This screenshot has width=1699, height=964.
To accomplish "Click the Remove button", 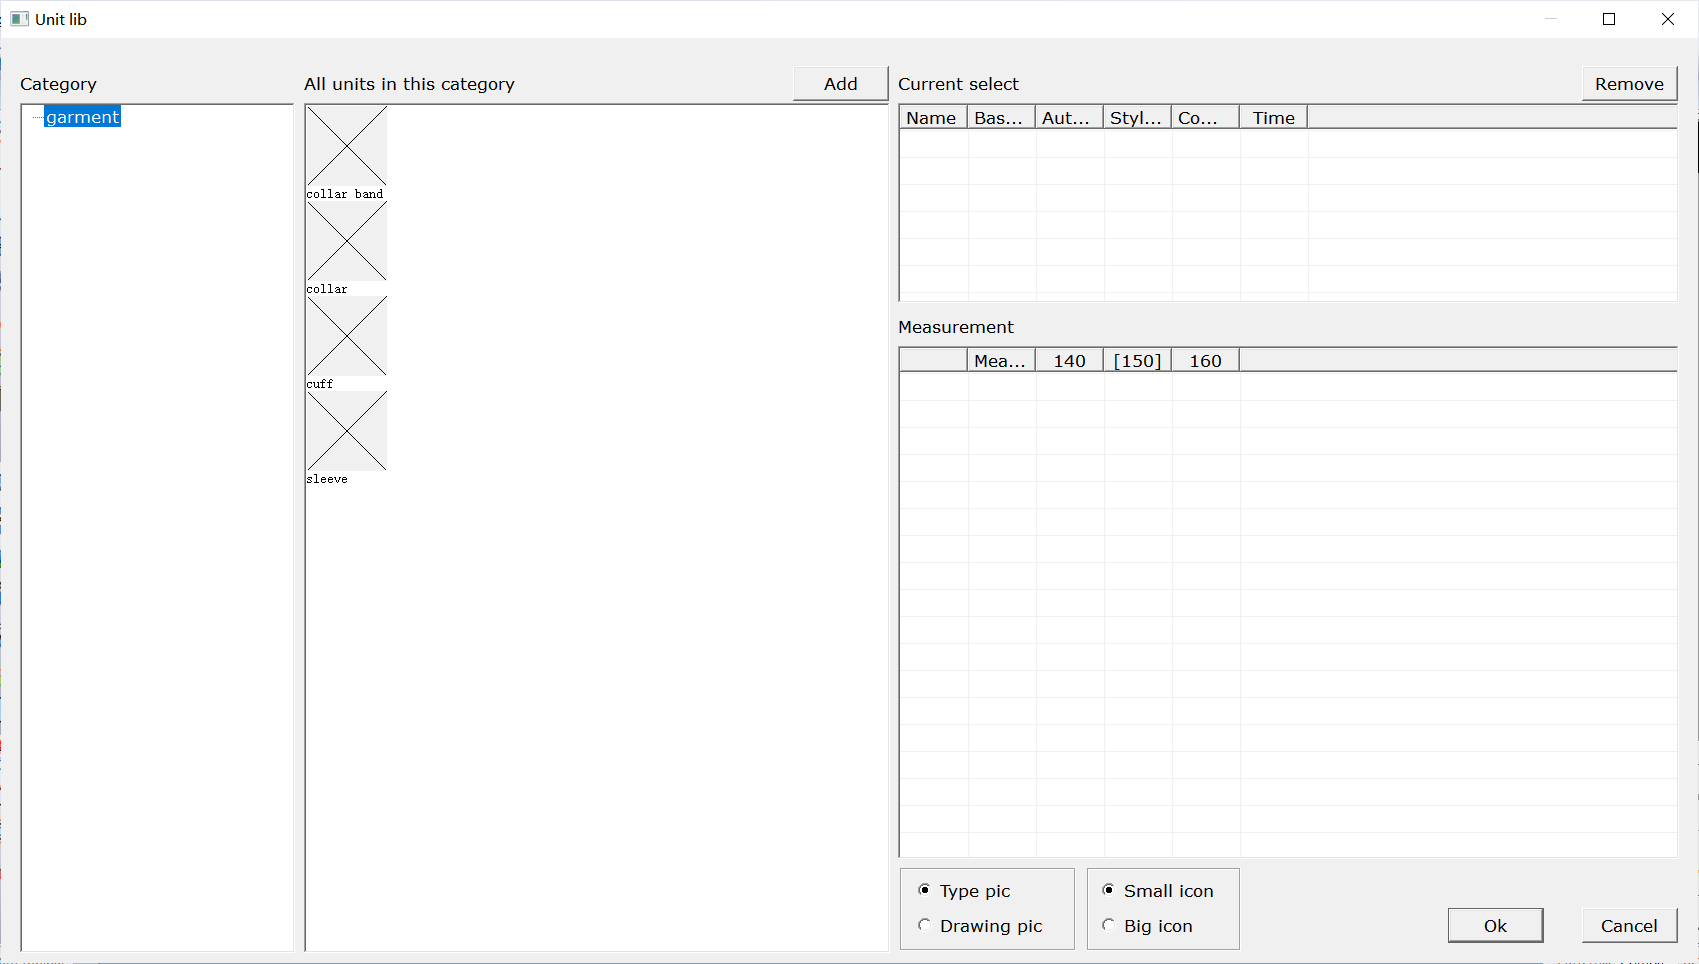I will click(1628, 84).
